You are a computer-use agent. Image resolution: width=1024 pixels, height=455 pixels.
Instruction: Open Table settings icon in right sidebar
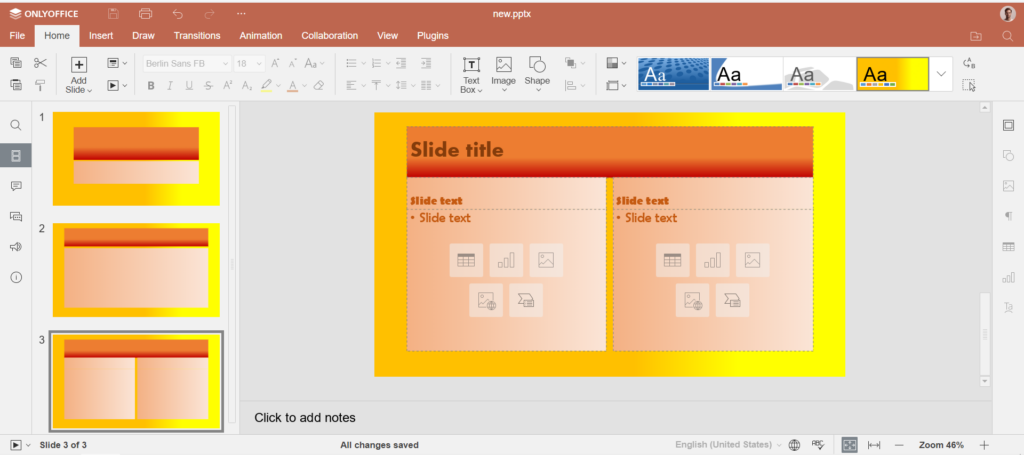point(1008,247)
